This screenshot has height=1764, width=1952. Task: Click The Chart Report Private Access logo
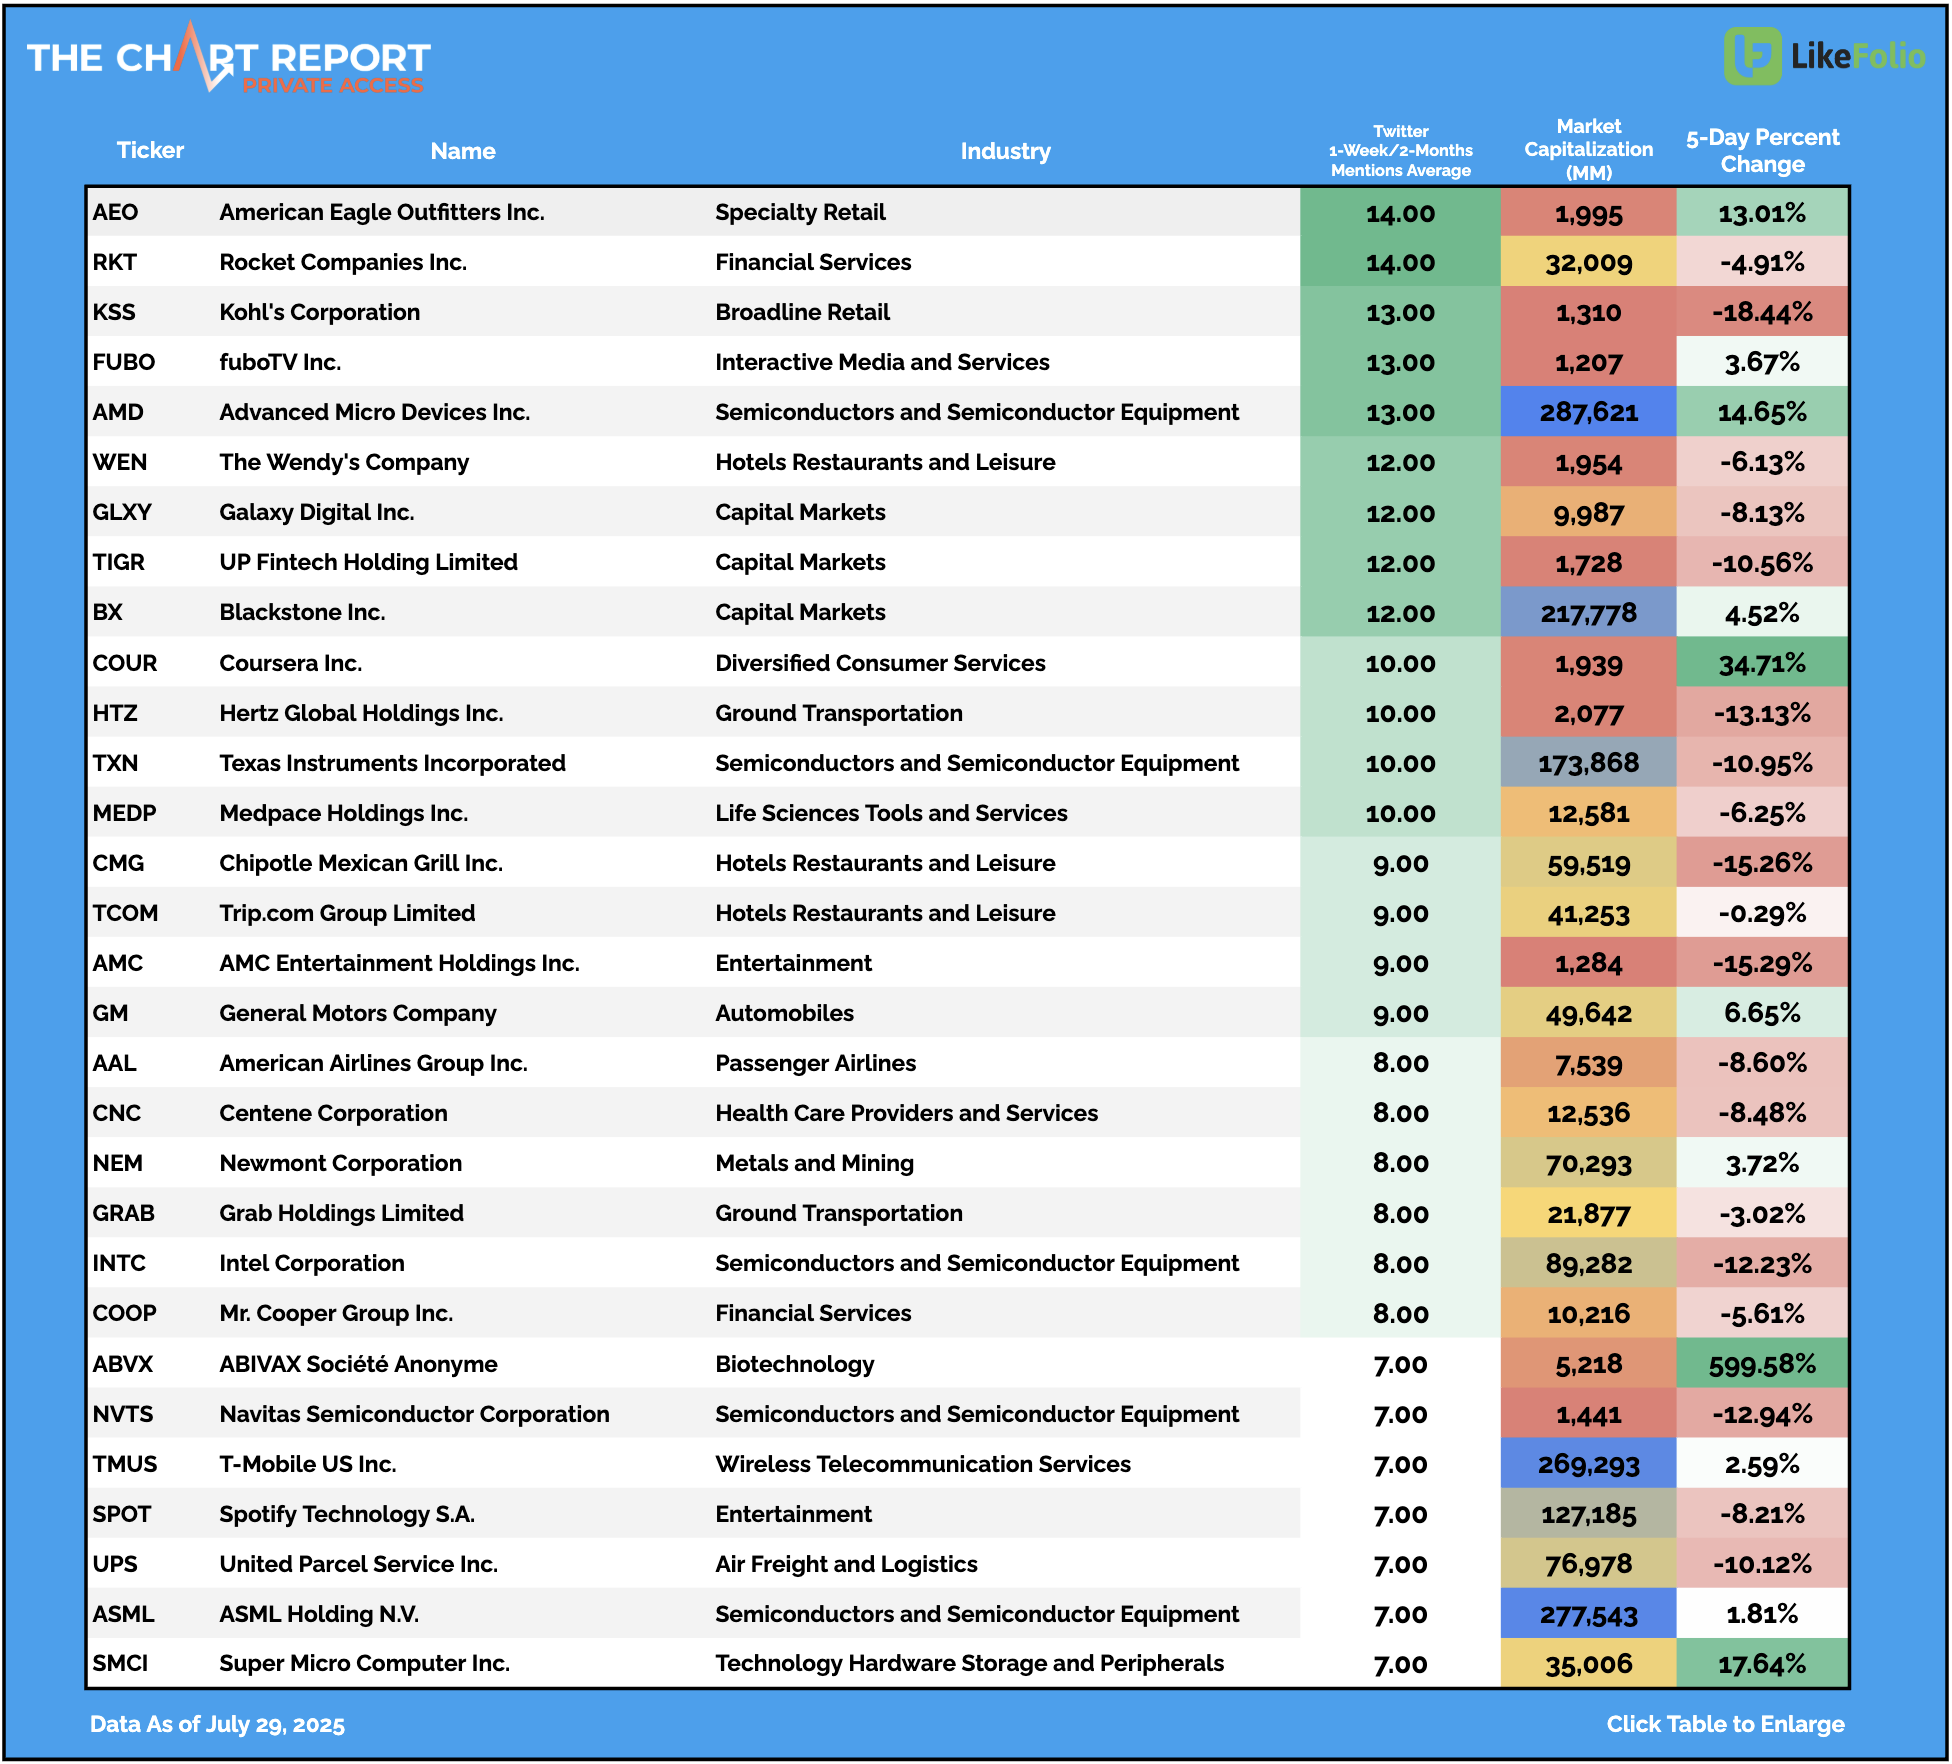[x=228, y=60]
